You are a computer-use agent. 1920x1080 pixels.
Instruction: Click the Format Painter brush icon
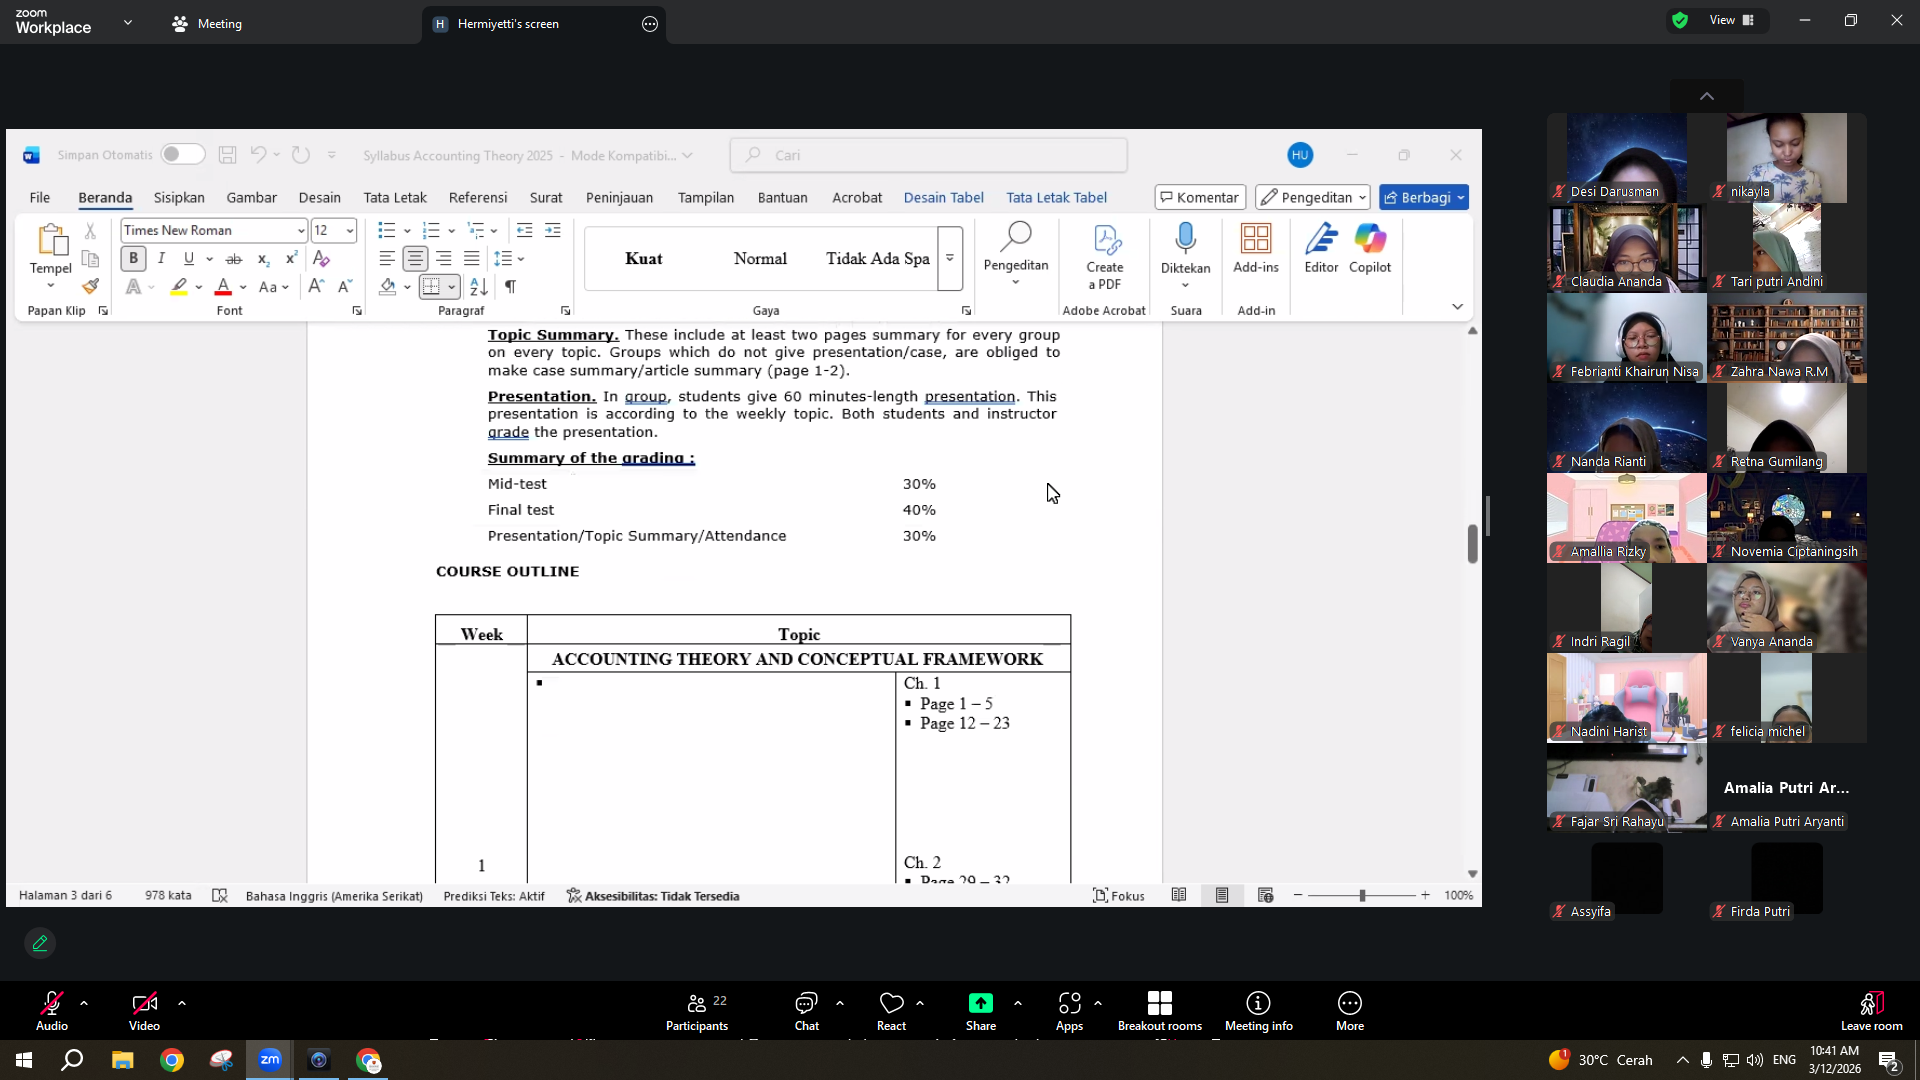click(91, 286)
